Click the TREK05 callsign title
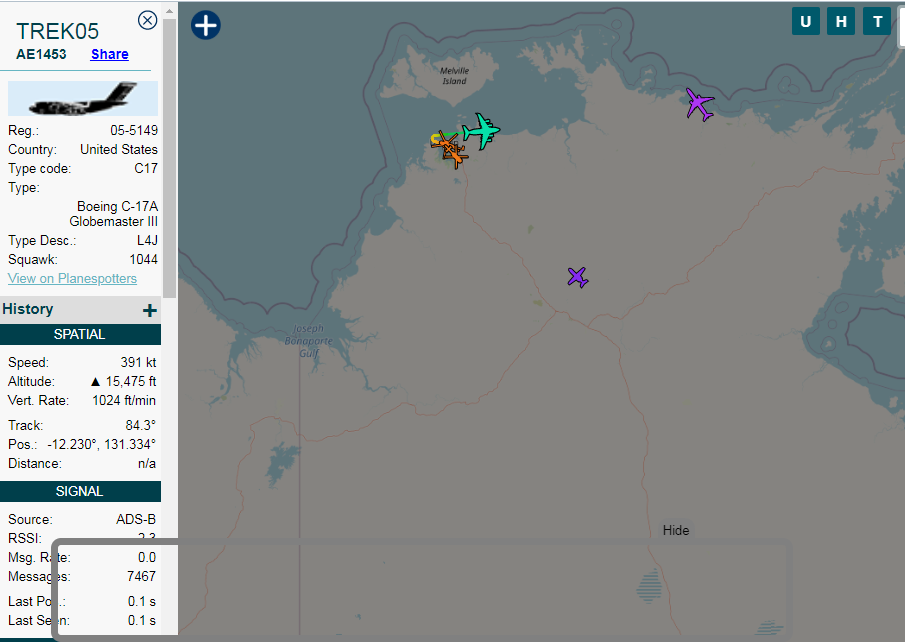This screenshot has height=642, width=905. 58,31
